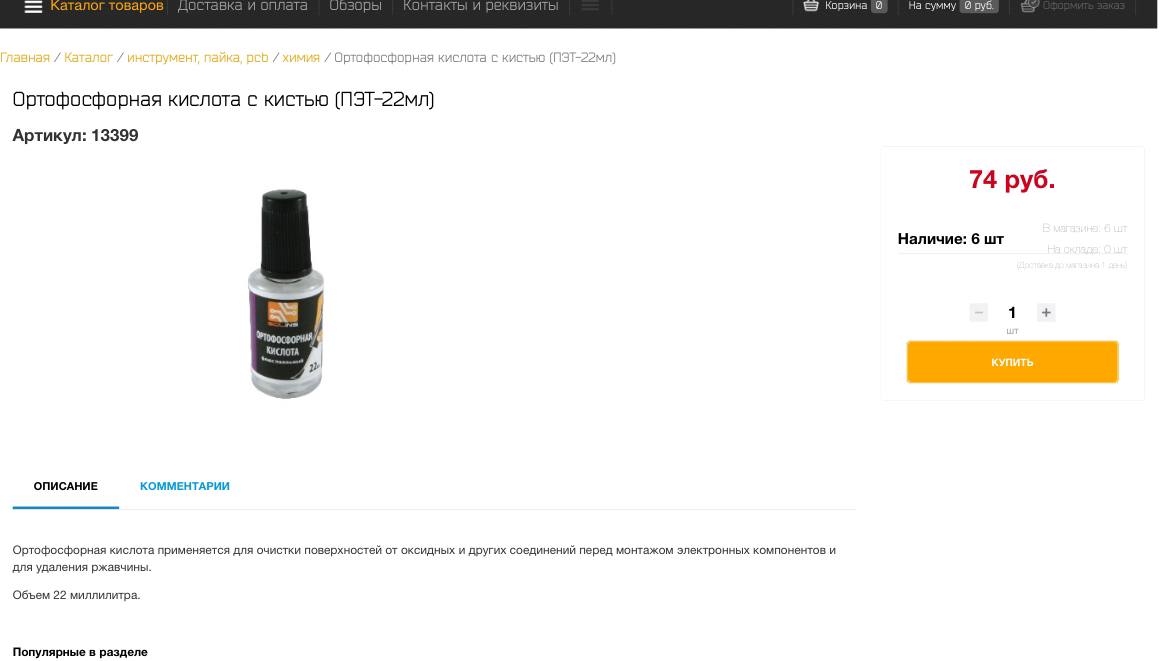This screenshot has width=1170, height=661.
Task: Click the Каталог breadcrumb link
Action: (x=88, y=57)
